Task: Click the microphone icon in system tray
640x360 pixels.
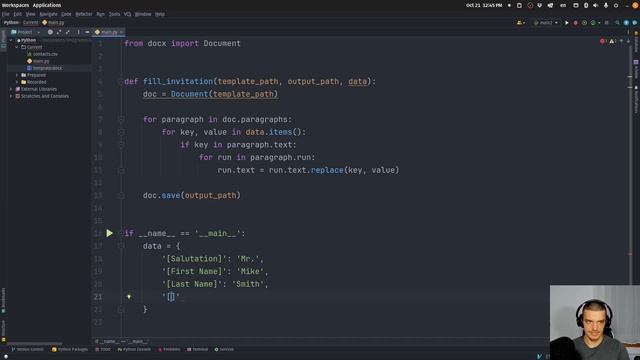Action: (x=606, y=5)
